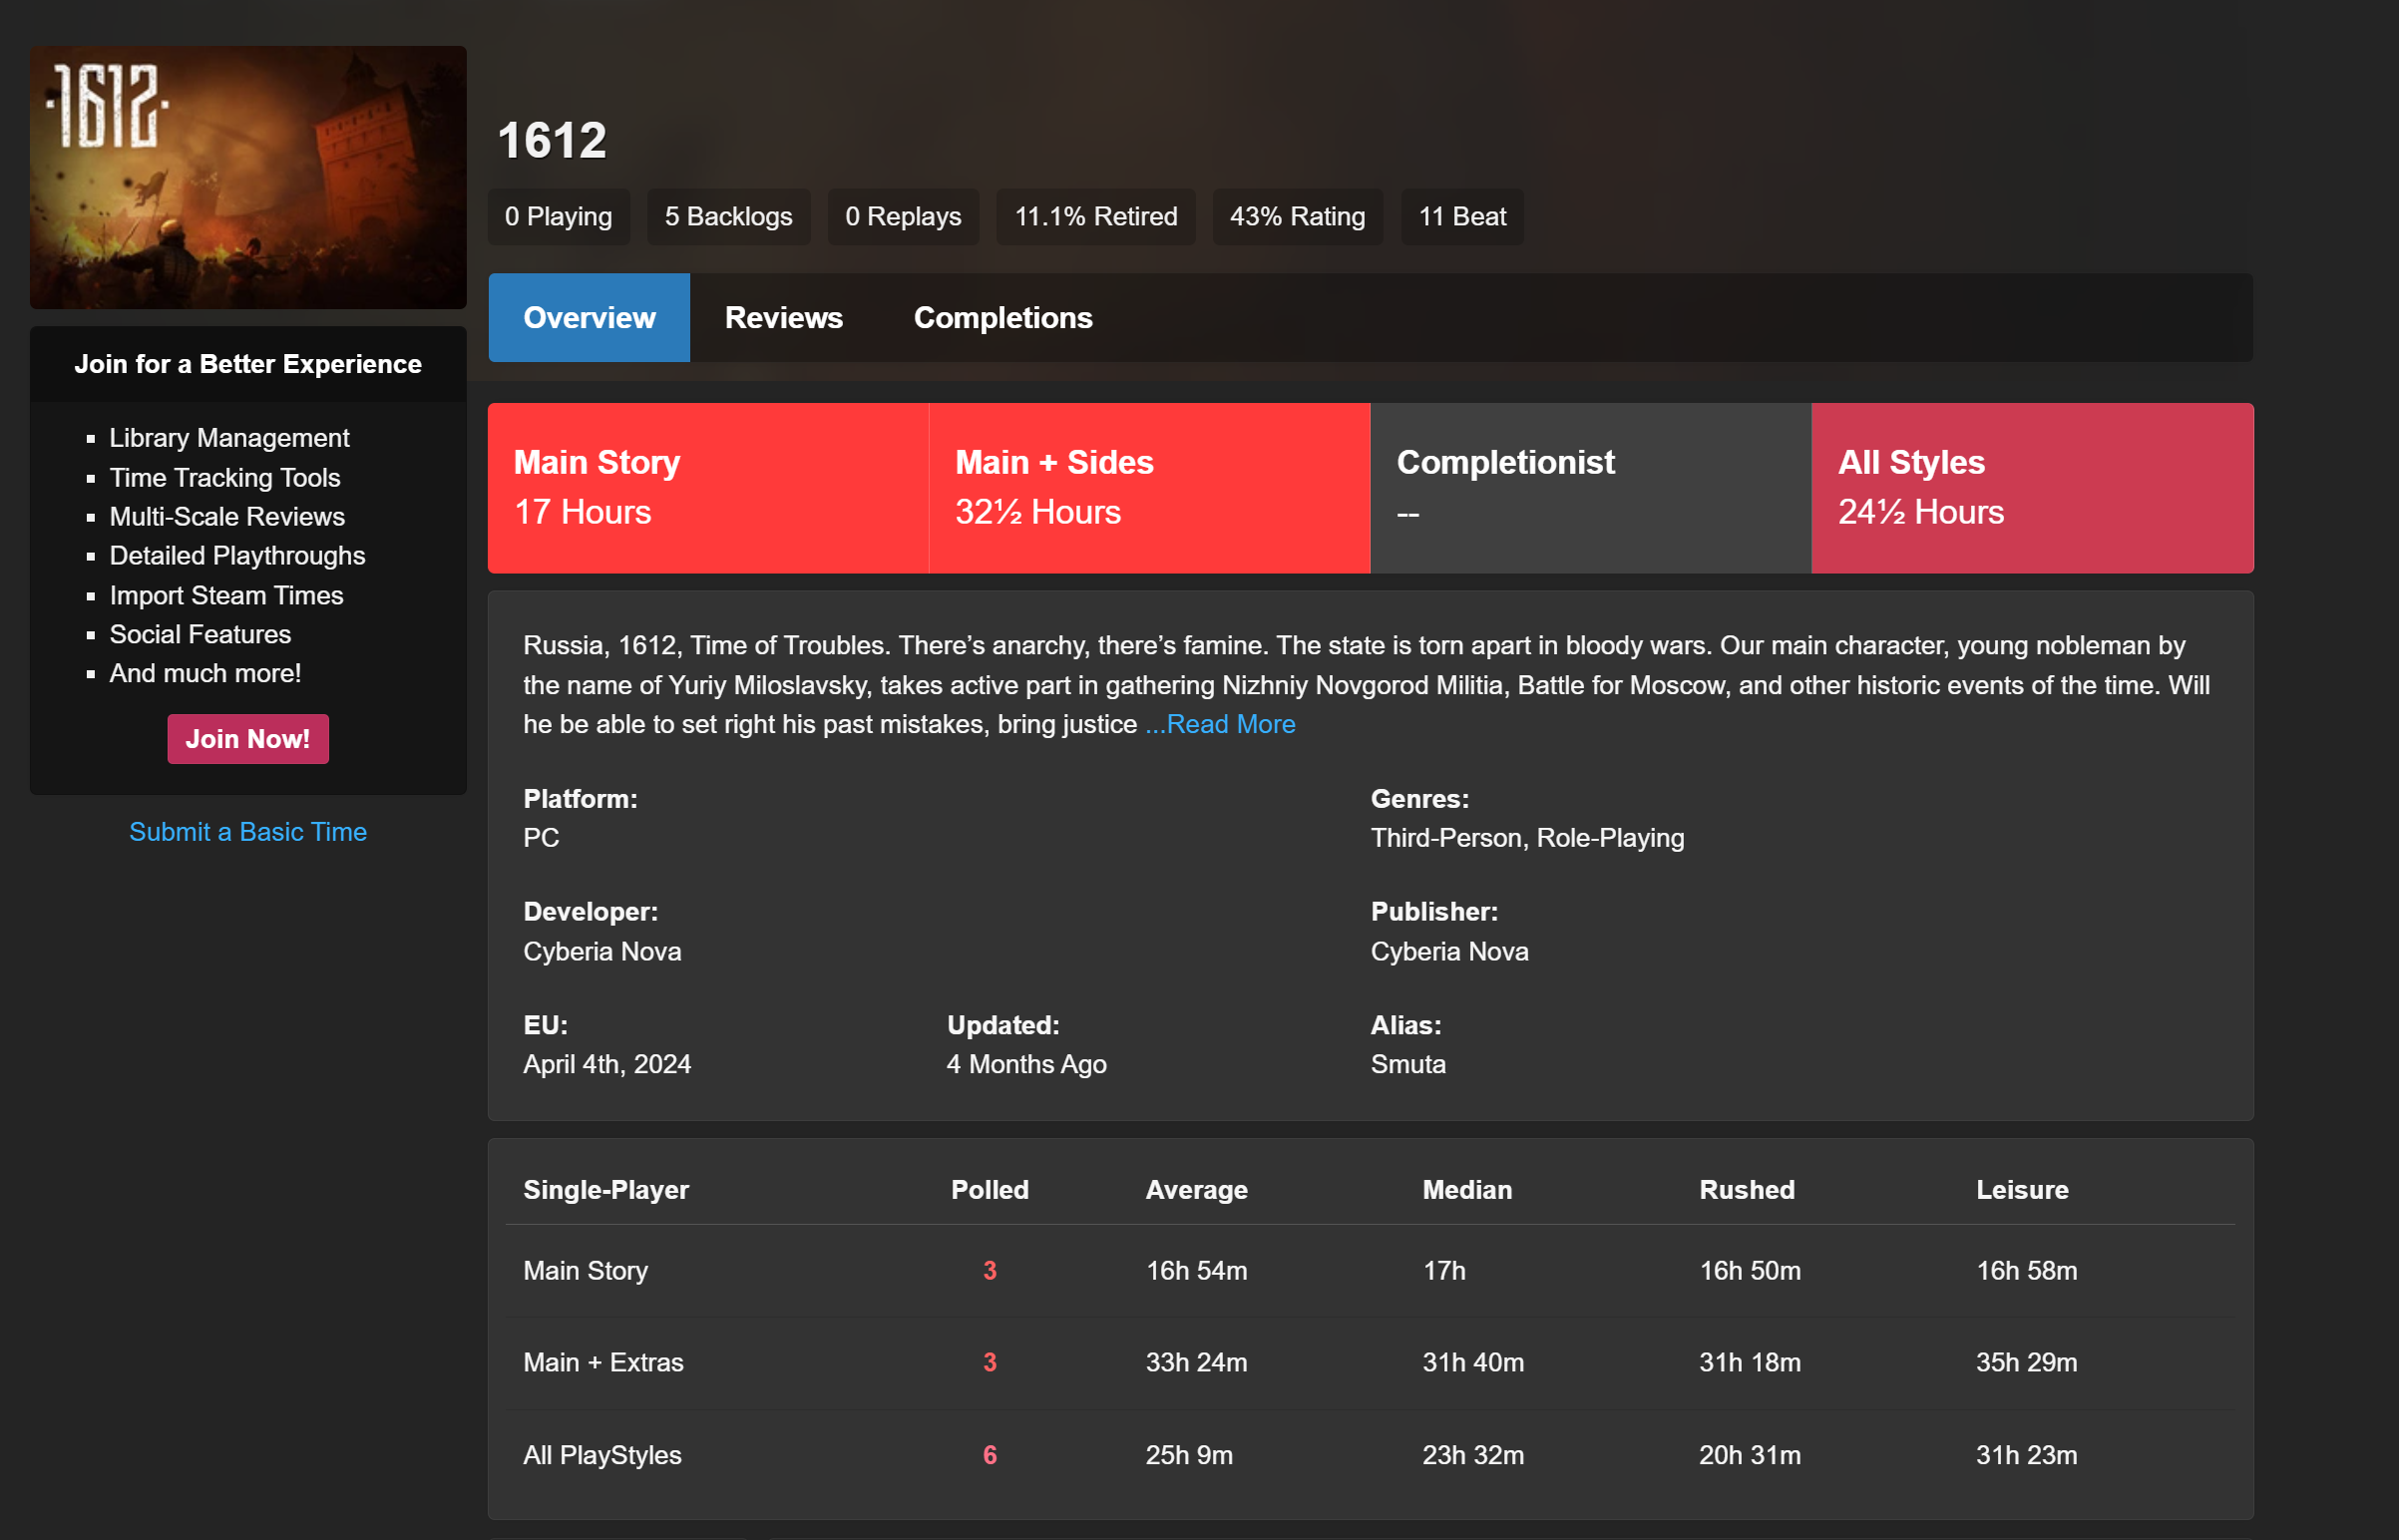Click the 5 Backlogs stat badge

(x=728, y=217)
